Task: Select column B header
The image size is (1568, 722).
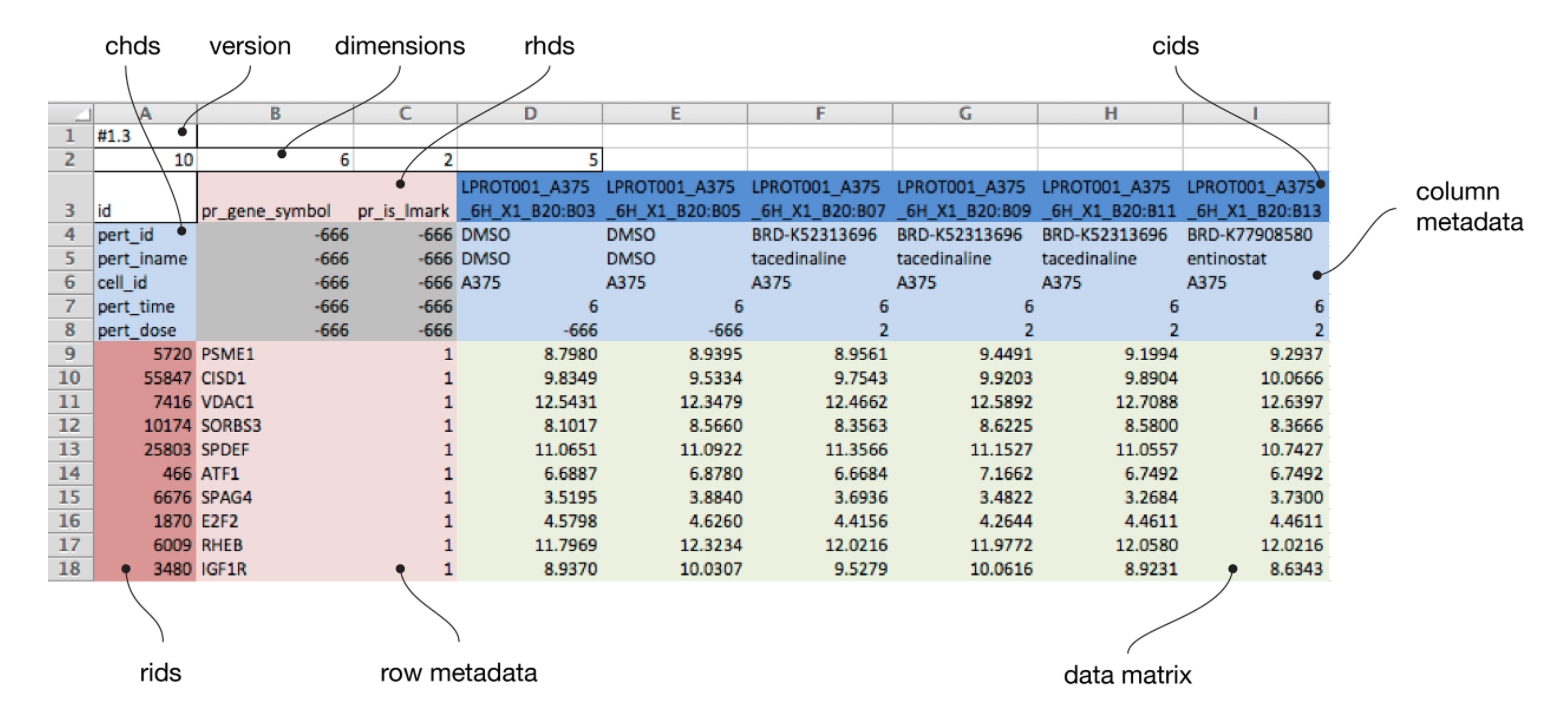Action: [275, 114]
